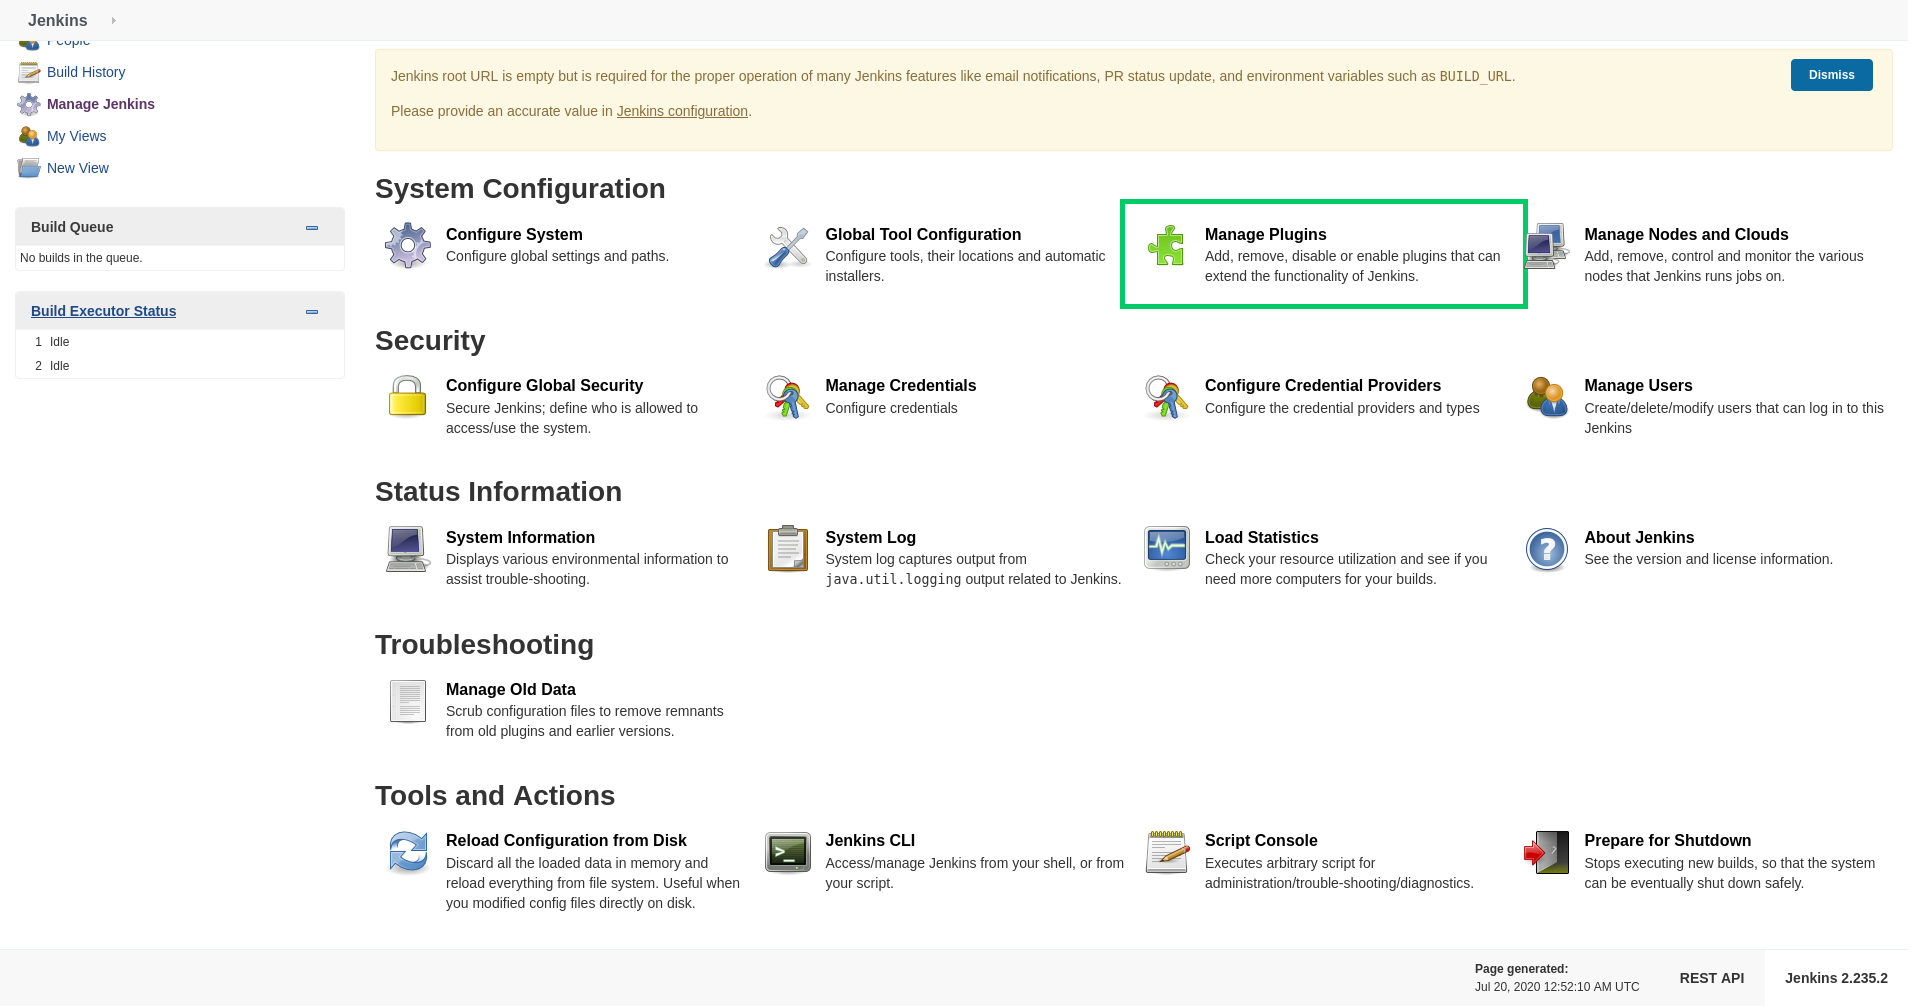Choose New View in the sidebar
1920x1006 pixels.
(x=78, y=168)
